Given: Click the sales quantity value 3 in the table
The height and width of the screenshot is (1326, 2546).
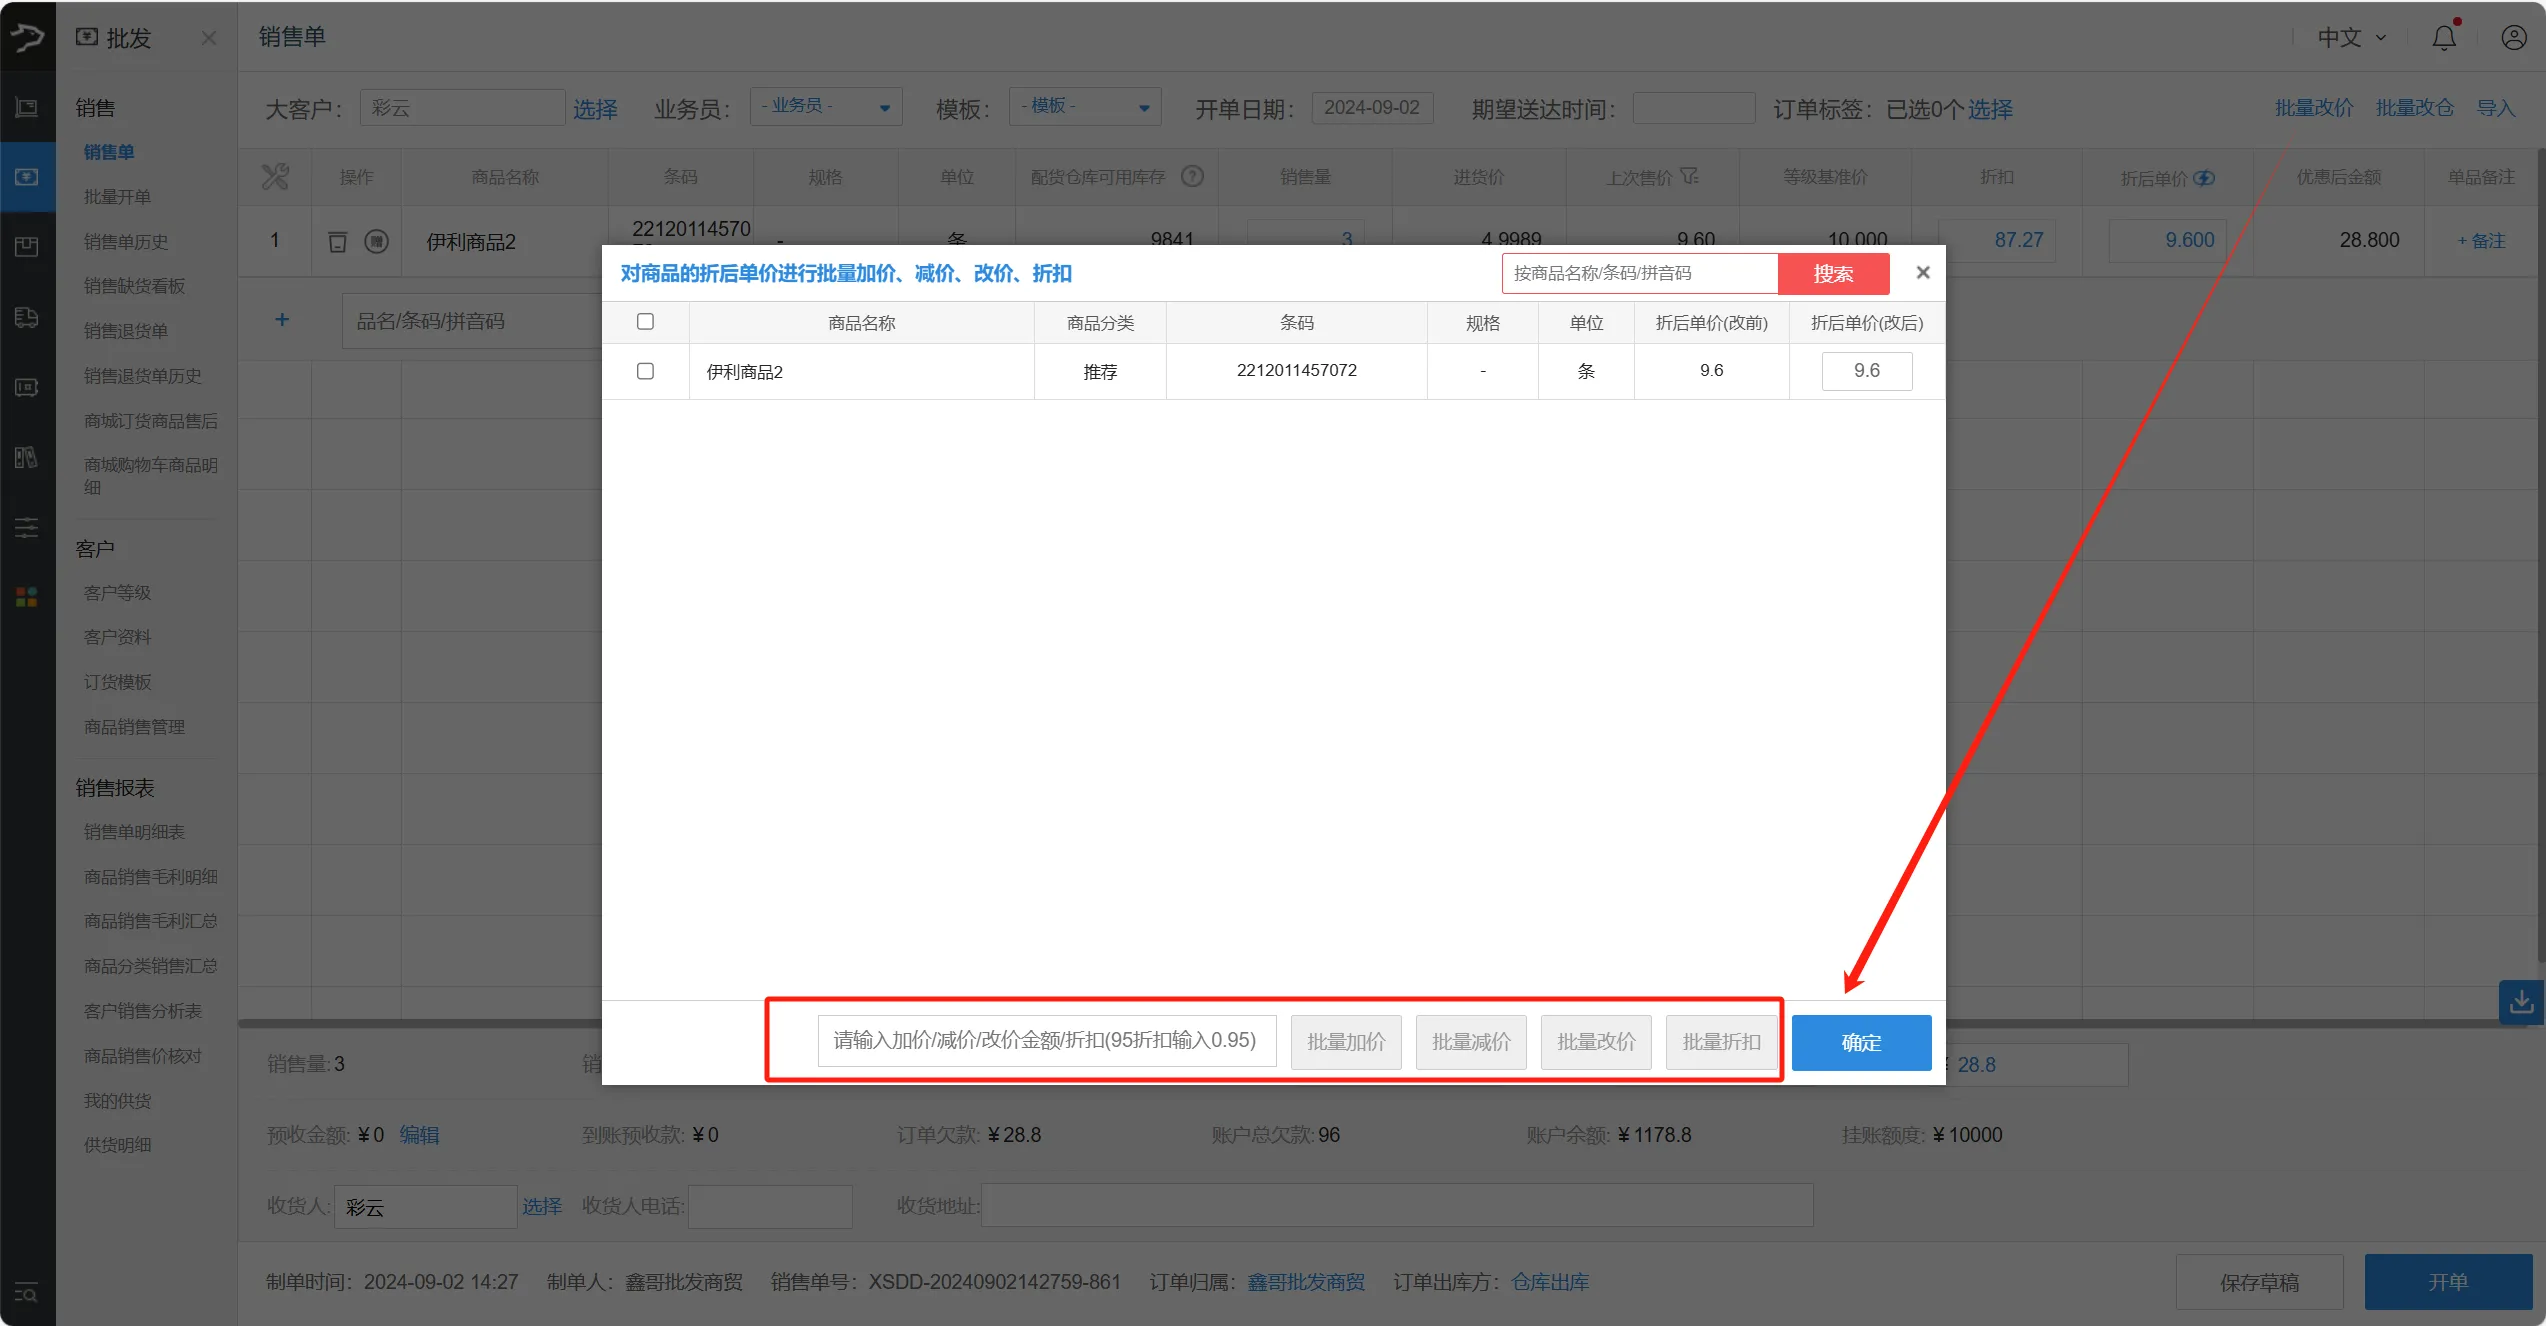Looking at the screenshot, I should pyautogui.click(x=1347, y=239).
